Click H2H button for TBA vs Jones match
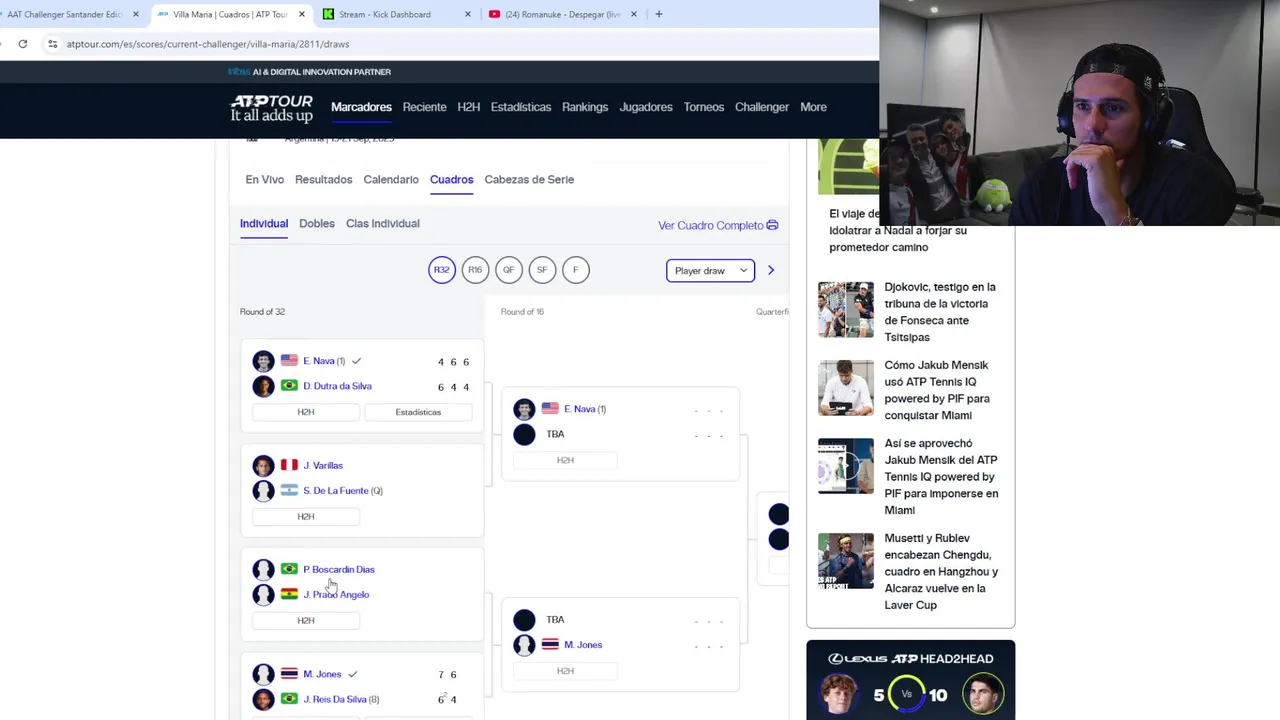1280x720 pixels. coord(565,671)
